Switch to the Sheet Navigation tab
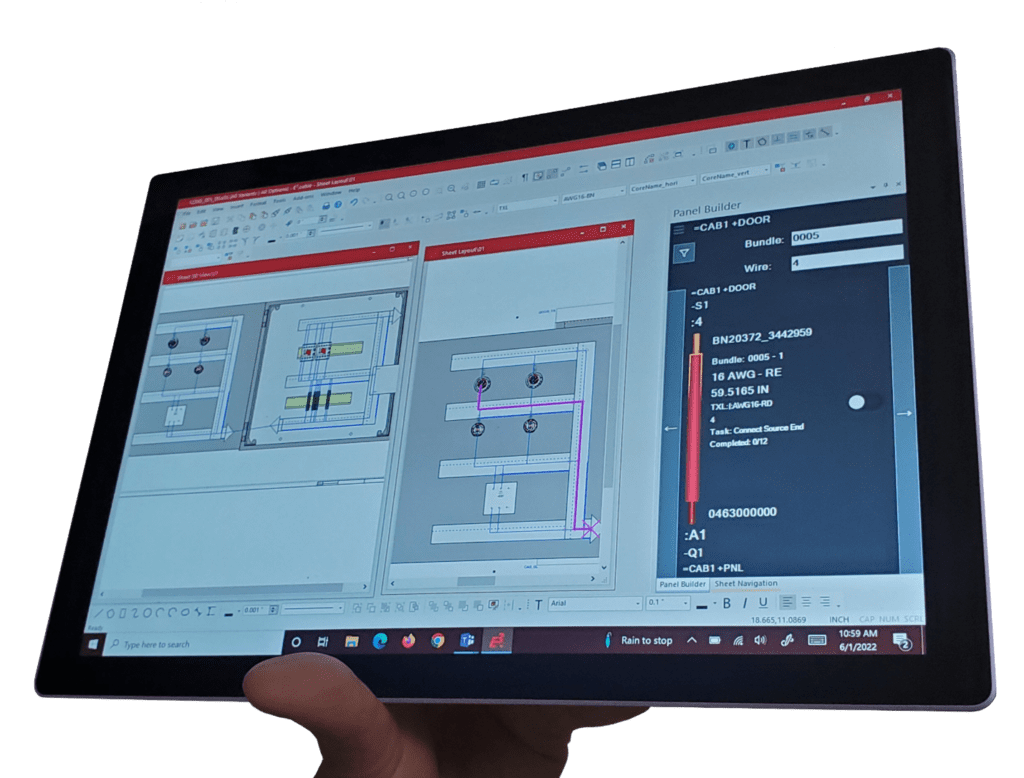The height and width of the screenshot is (778, 1024). (746, 583)
